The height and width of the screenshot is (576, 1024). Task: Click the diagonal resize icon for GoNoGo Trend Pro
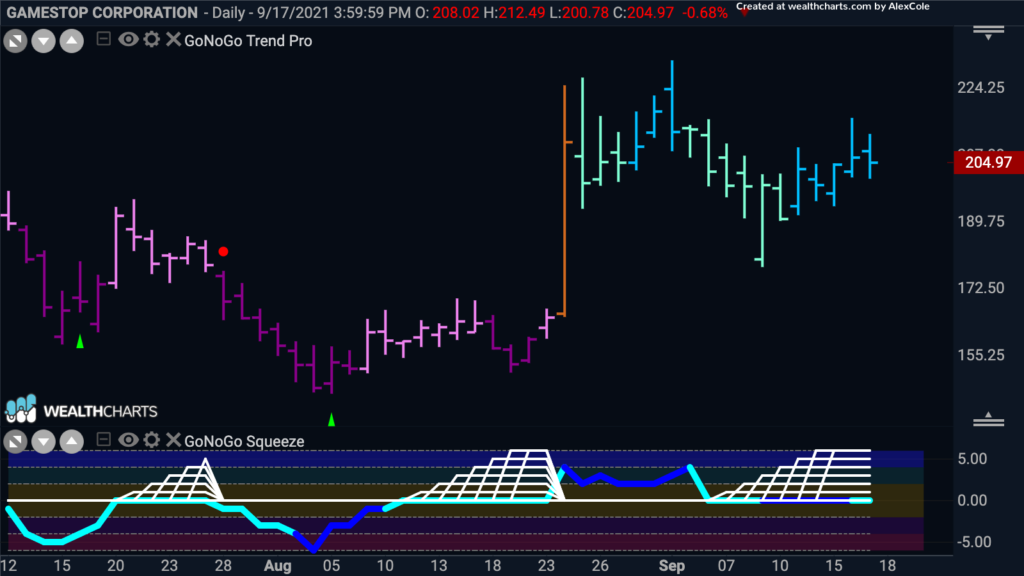click(16, 41)
